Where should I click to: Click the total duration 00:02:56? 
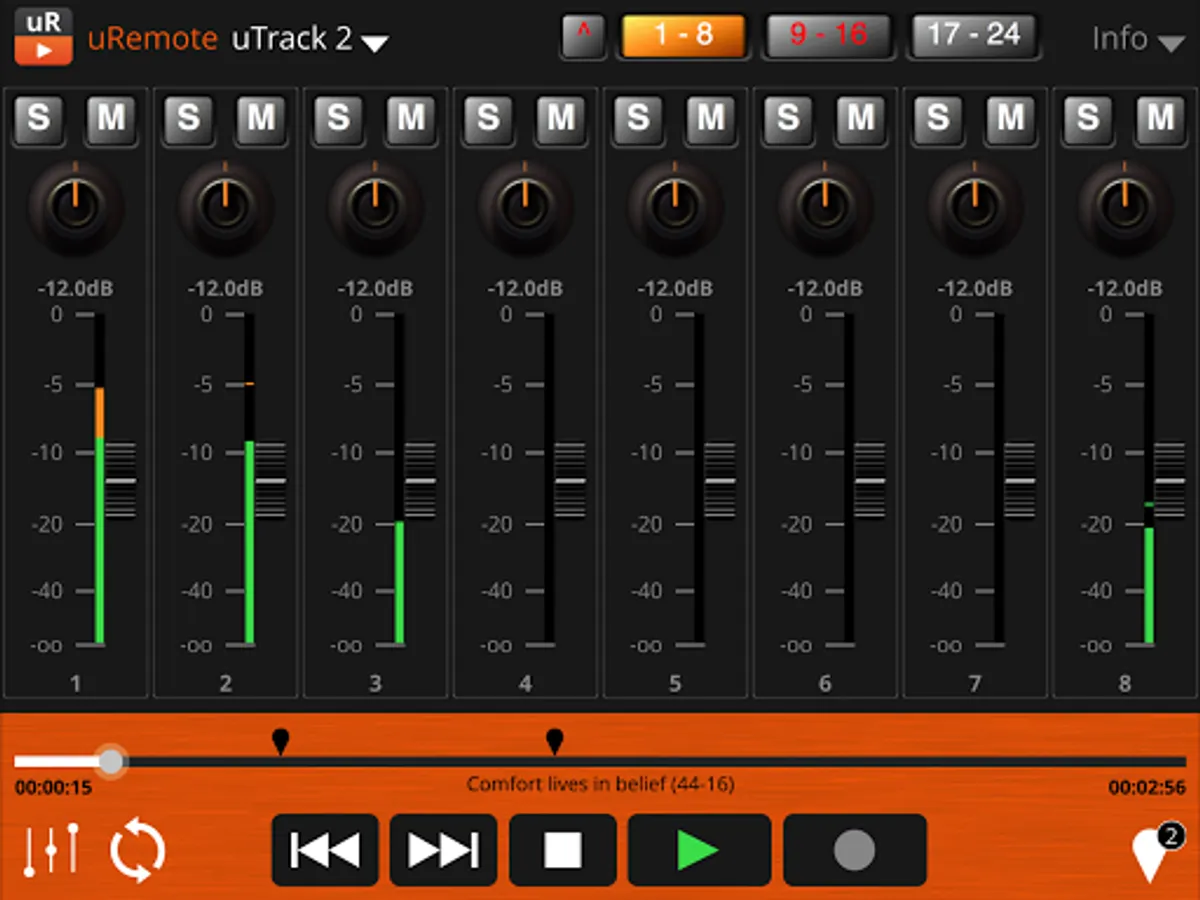click(1147, 788)
